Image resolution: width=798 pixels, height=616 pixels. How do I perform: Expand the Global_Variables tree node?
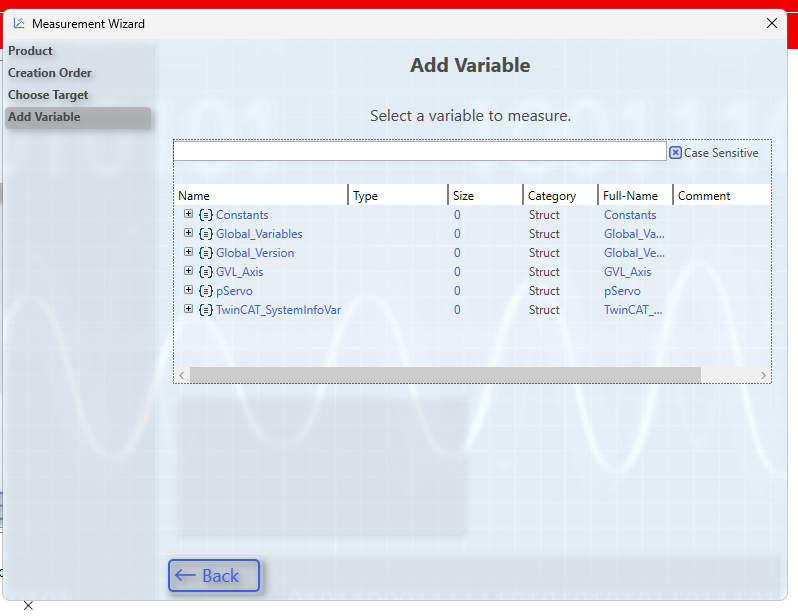click(x=188, y=233)
